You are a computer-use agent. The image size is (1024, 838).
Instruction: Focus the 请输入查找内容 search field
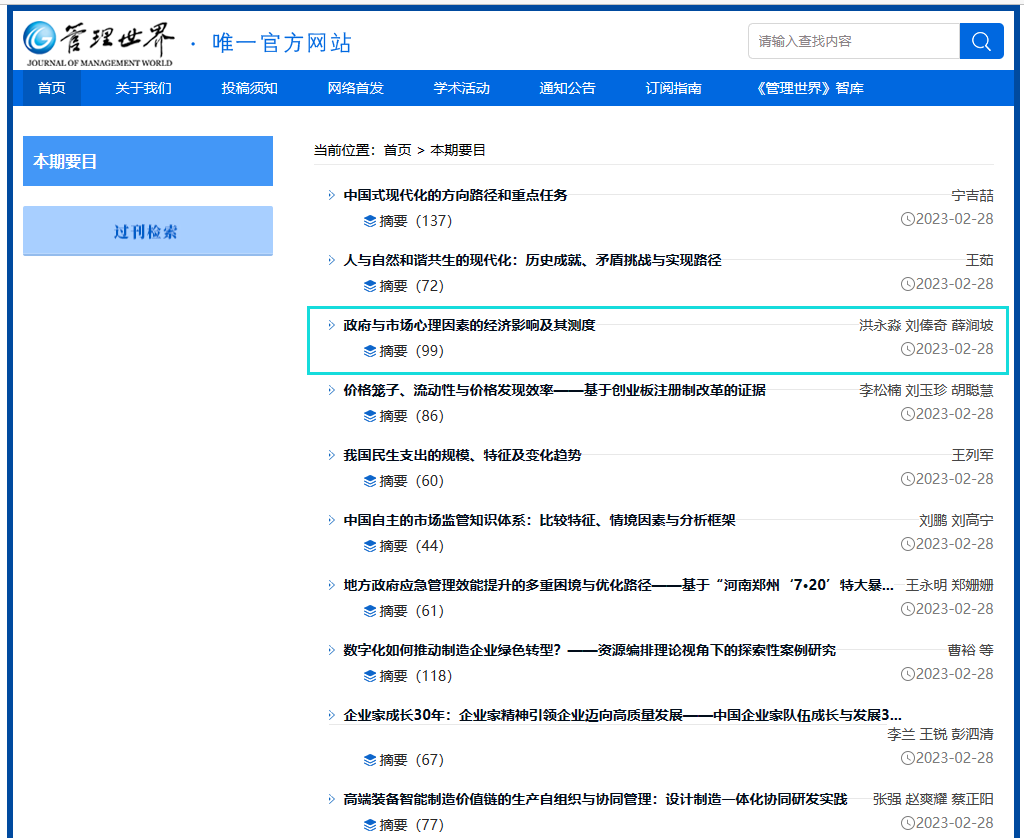853,41
